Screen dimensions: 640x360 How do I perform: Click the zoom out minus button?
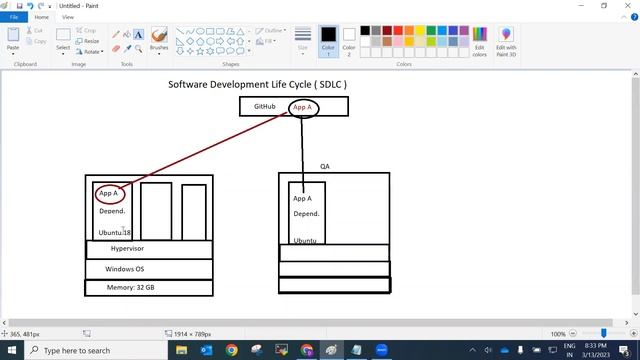point(573,333)
